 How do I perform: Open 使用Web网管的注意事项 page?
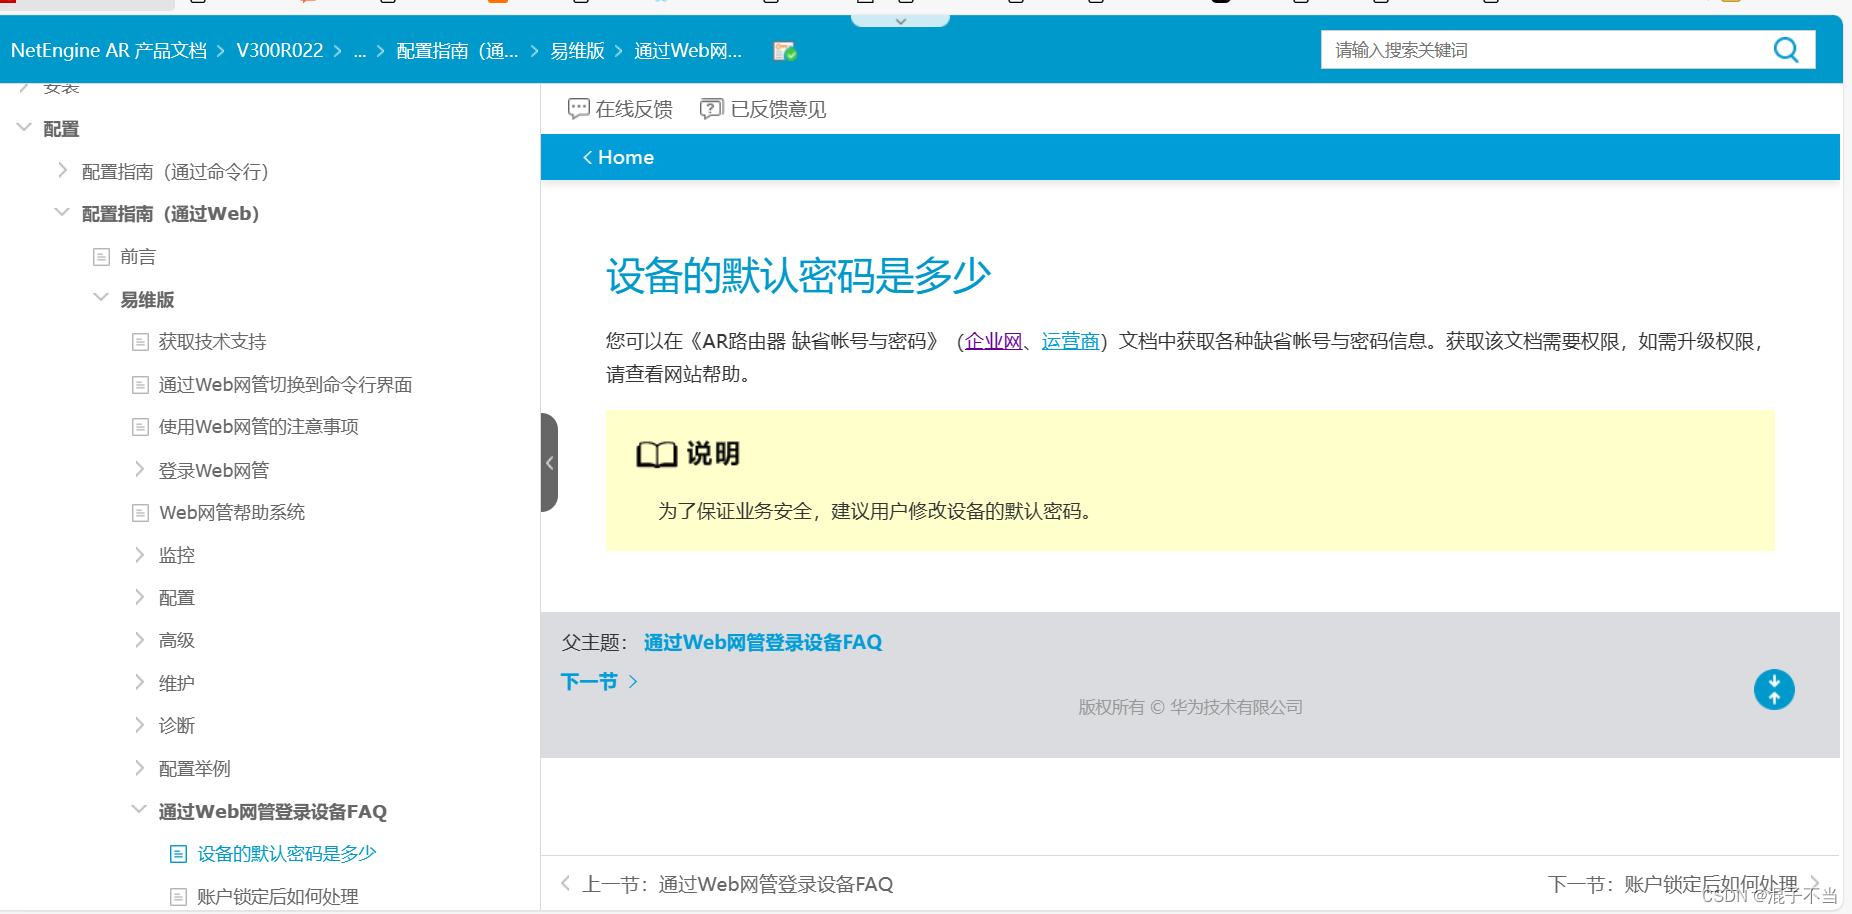[258, 427]
